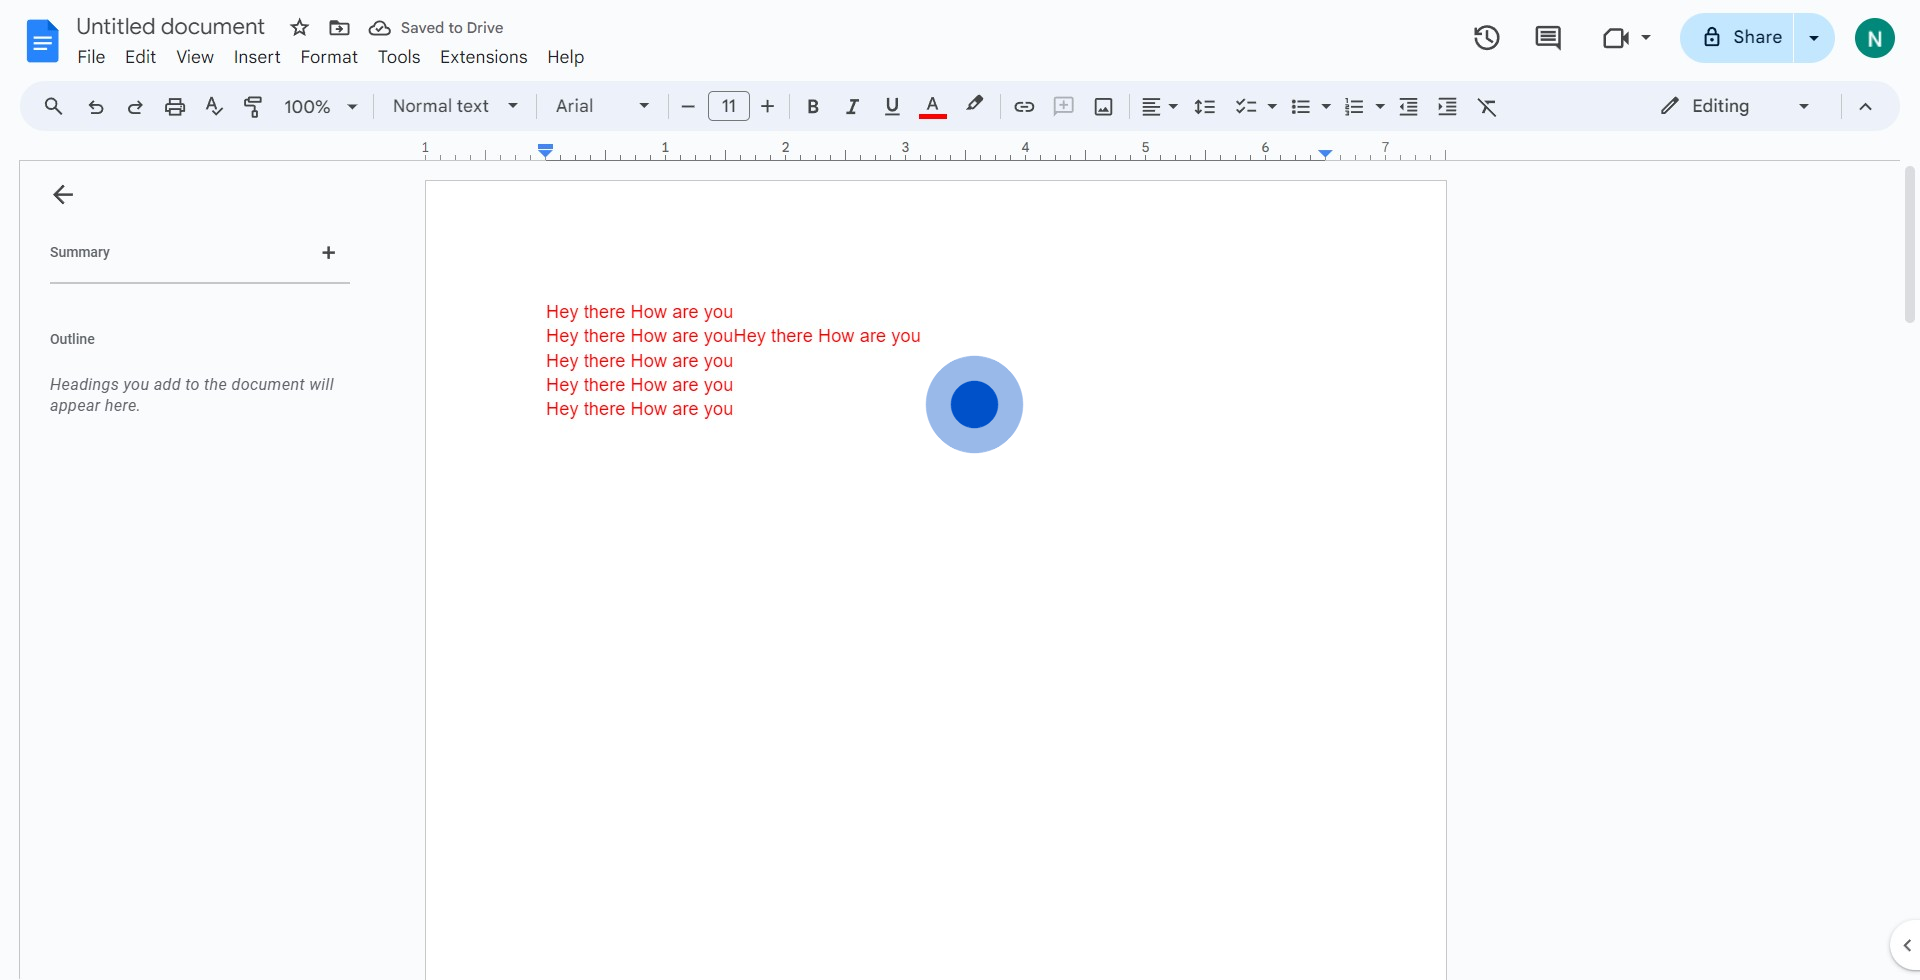Screen dimensions: 1920x980
Task: Click the font size field showing 11
Action: pos(729,106)
